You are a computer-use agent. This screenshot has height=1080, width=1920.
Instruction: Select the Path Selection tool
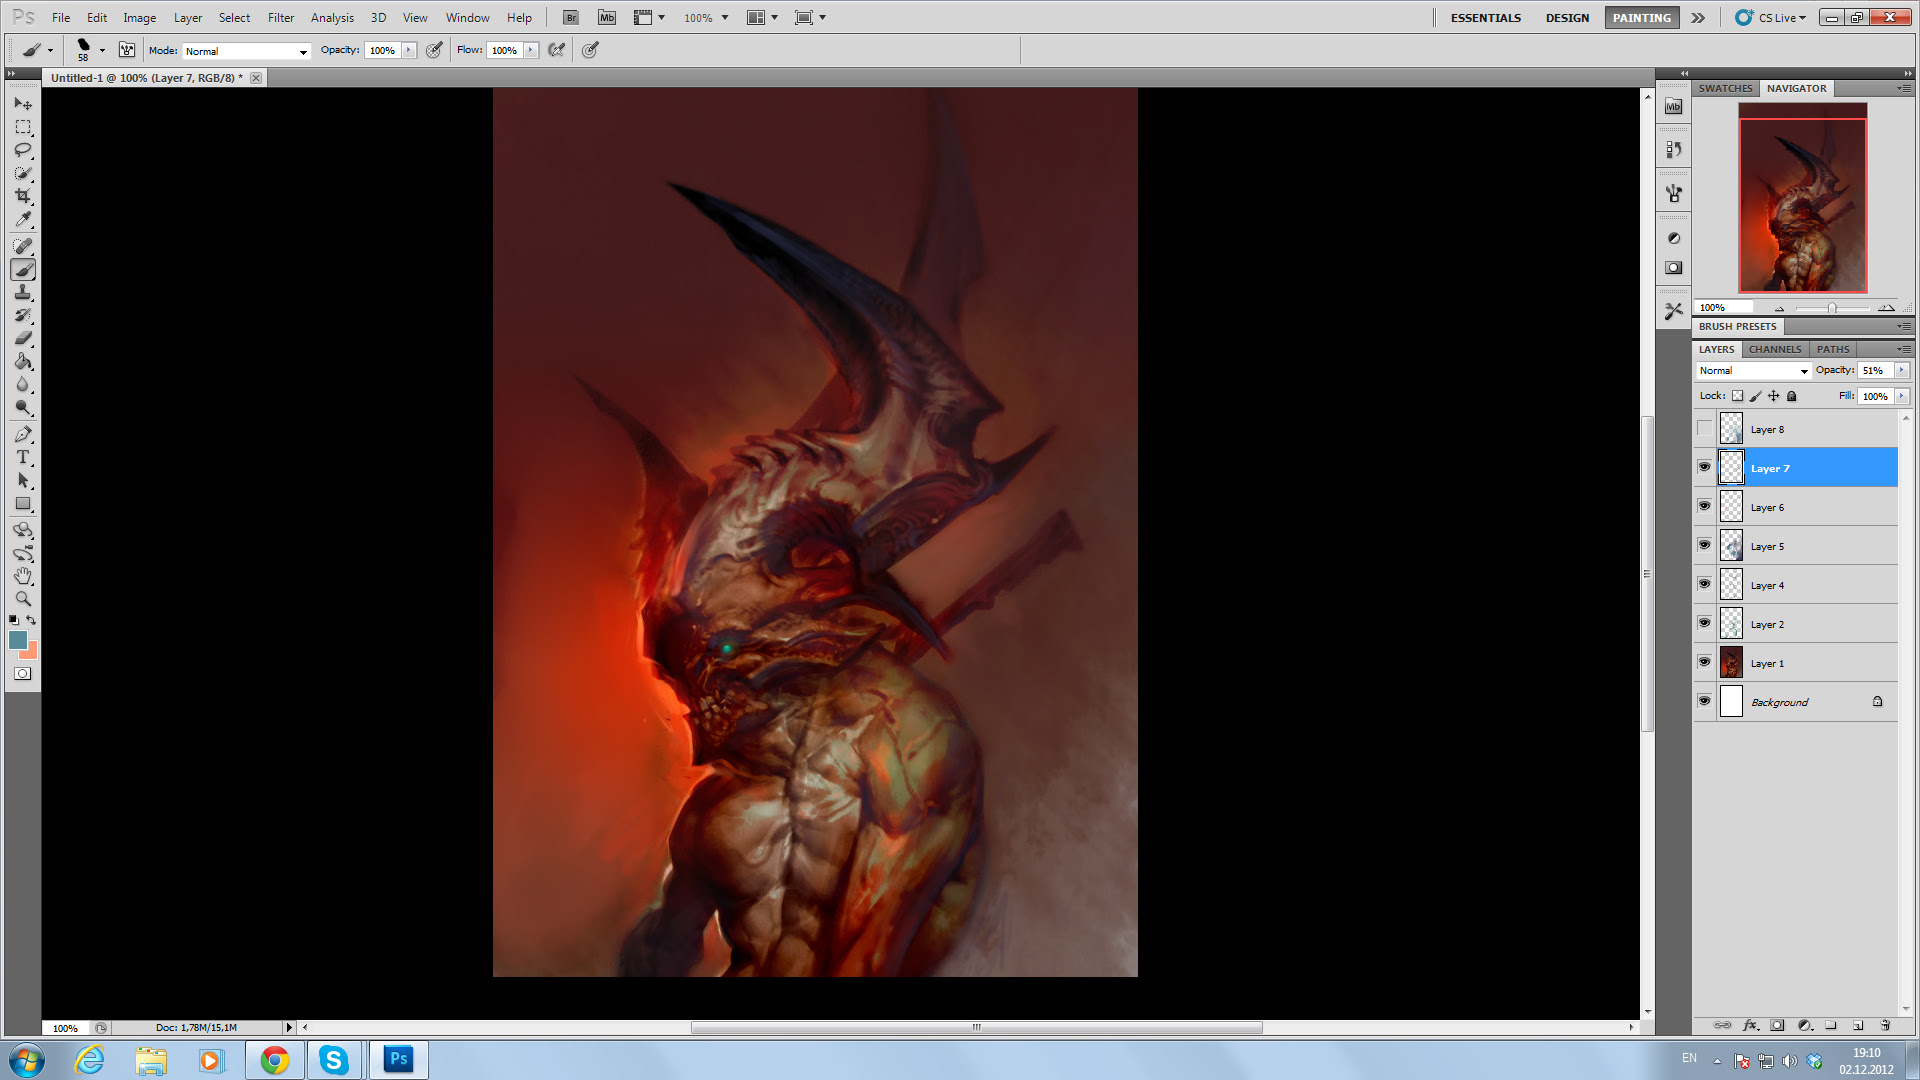tap(23, 480)
